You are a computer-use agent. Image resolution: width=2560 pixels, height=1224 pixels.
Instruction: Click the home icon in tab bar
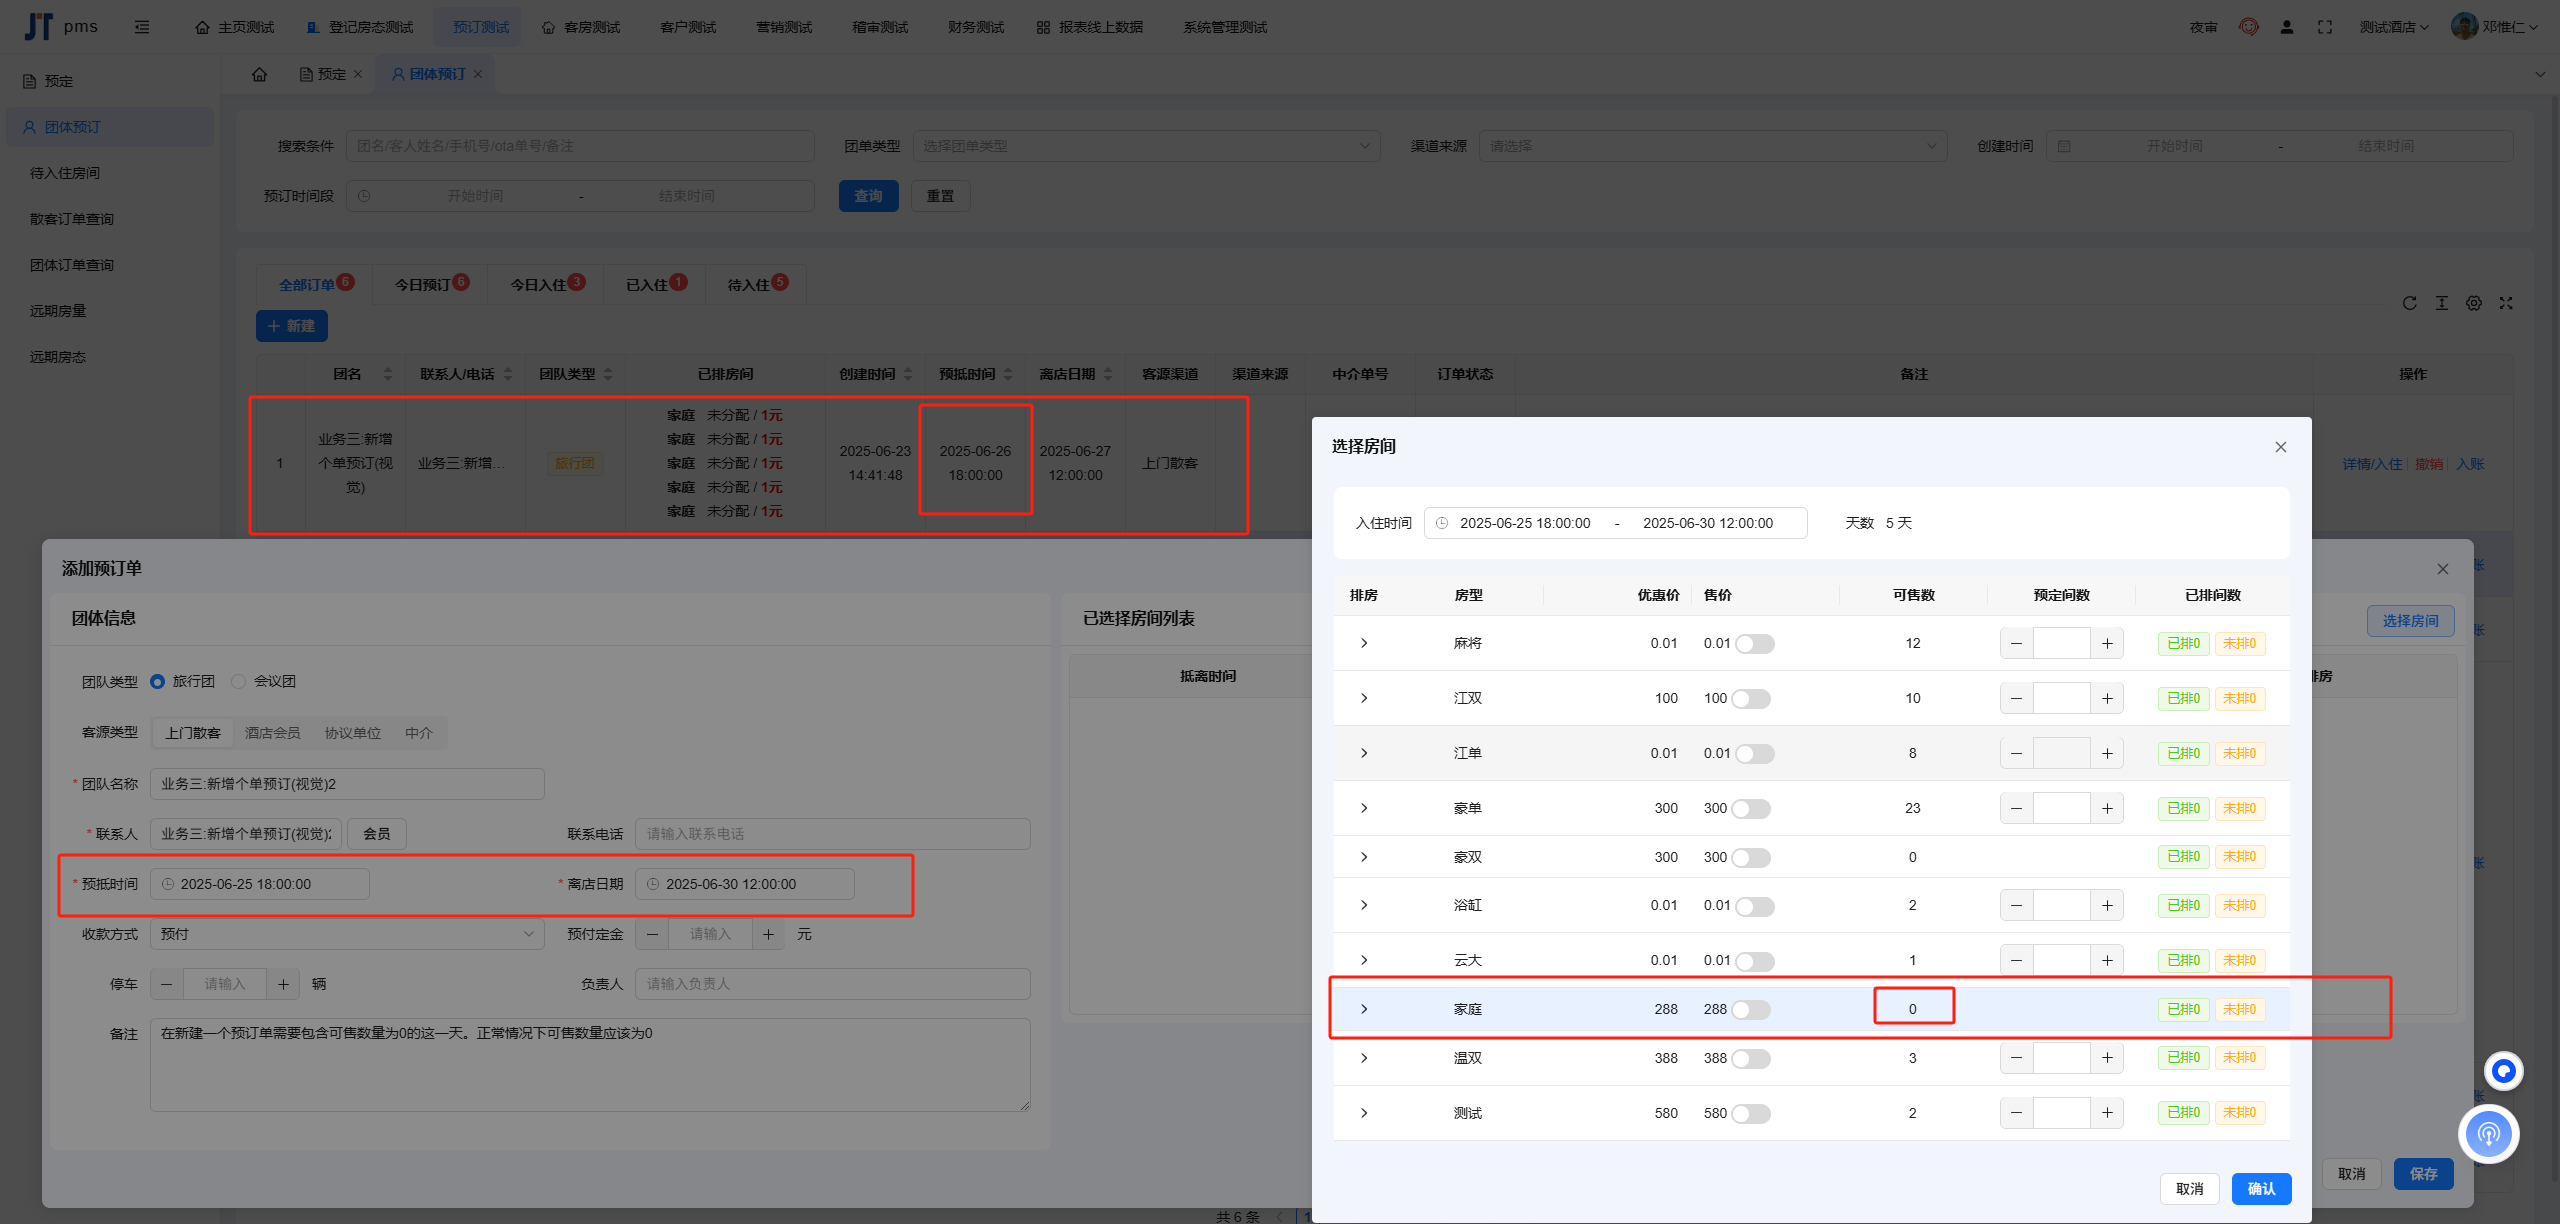coord(260,74)
